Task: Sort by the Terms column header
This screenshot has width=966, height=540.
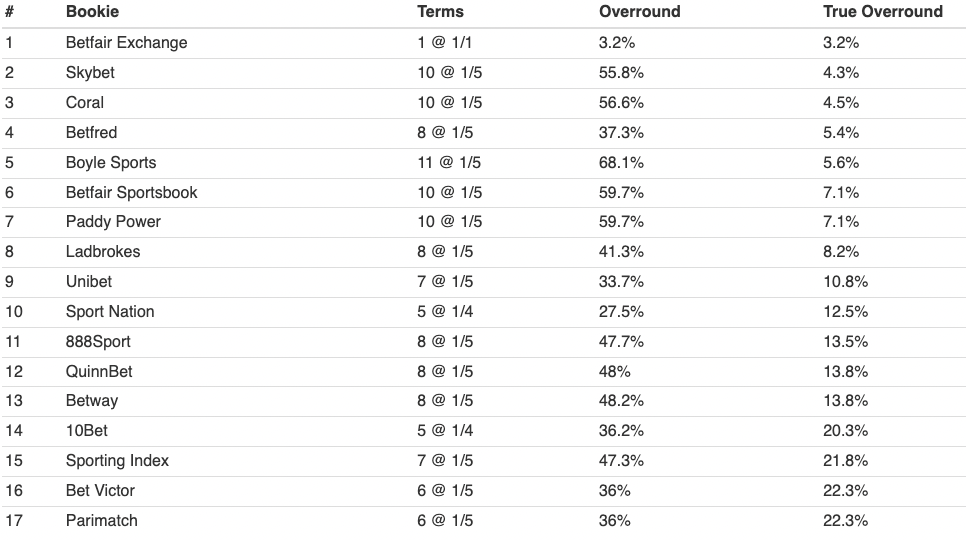Action: pos(440,12)
